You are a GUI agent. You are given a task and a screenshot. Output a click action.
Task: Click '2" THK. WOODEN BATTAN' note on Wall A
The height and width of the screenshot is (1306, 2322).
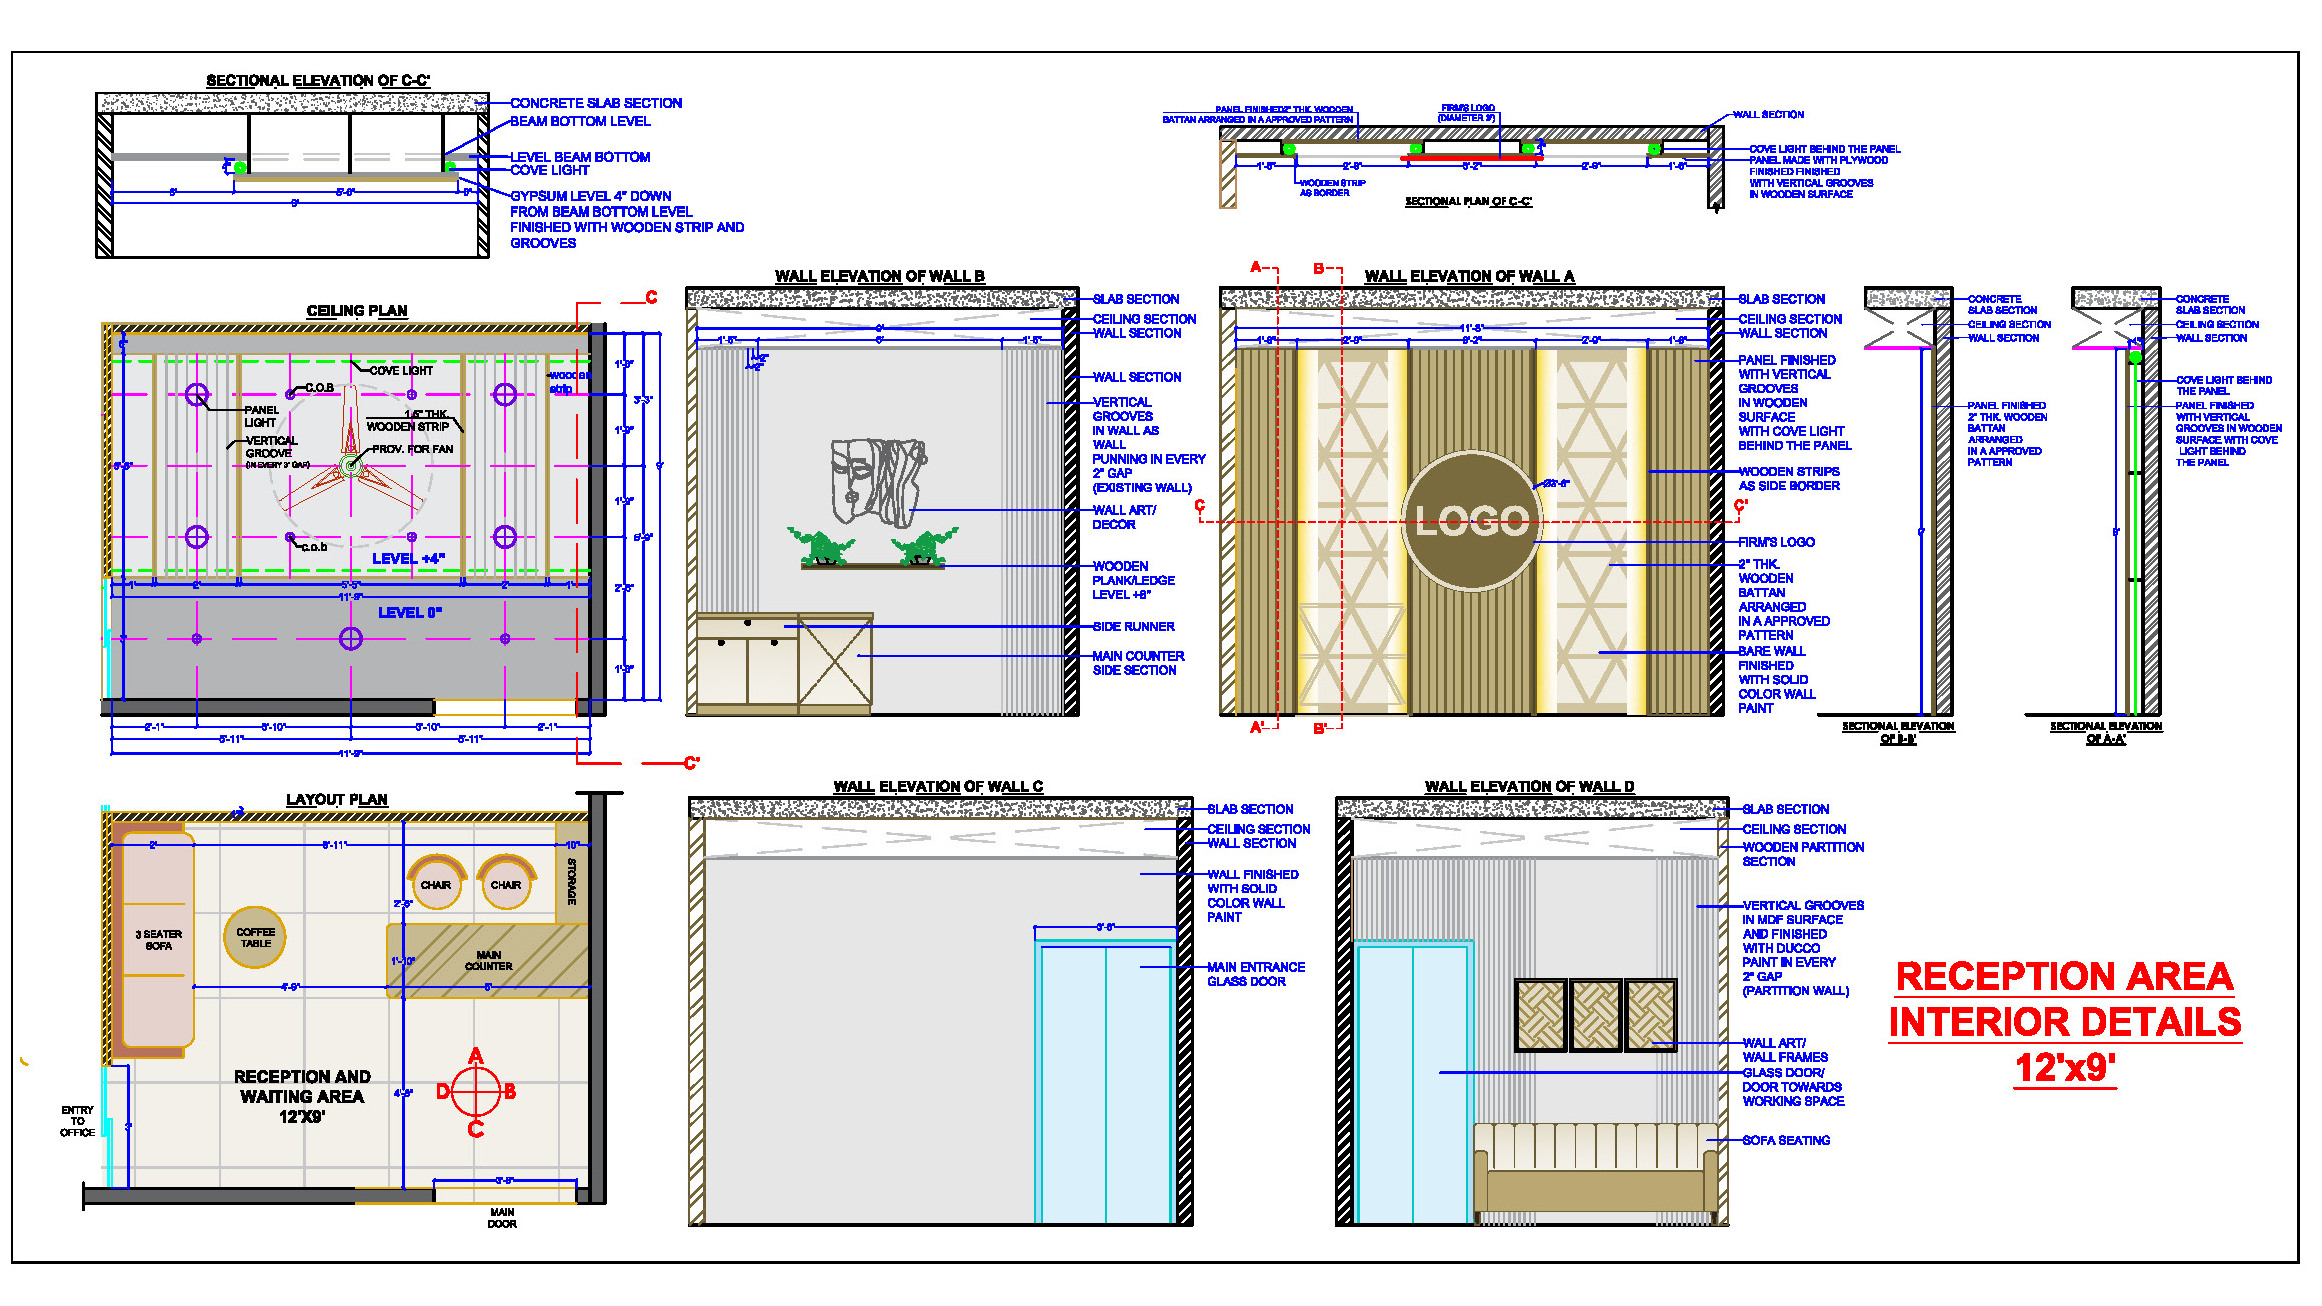point(1784,599)
